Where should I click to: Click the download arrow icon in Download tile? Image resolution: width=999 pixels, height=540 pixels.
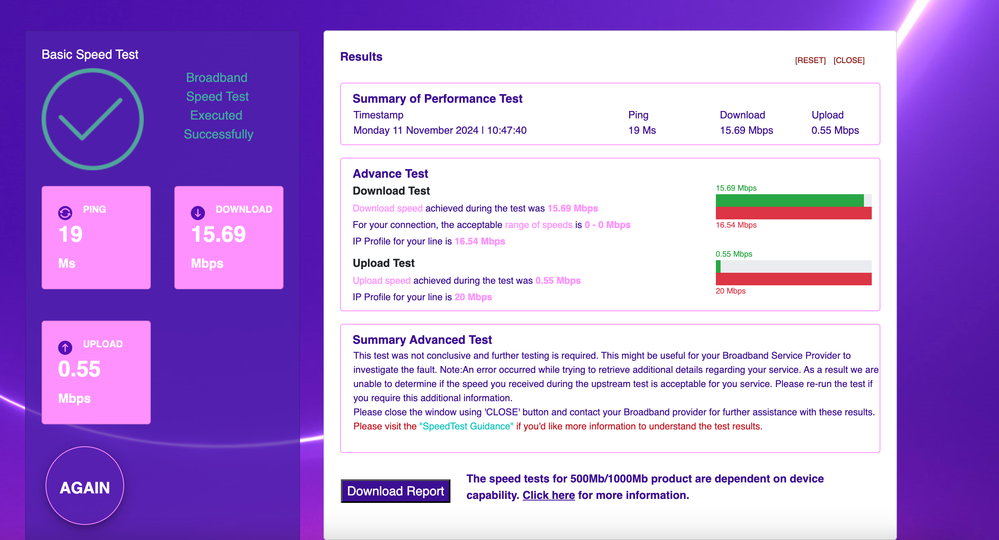[198, 212]
